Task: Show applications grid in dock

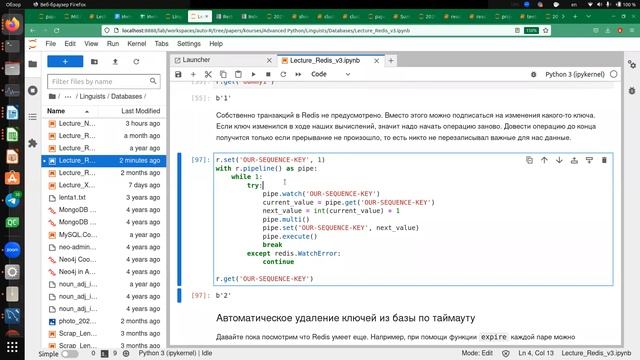Action: tap(12, 347)
